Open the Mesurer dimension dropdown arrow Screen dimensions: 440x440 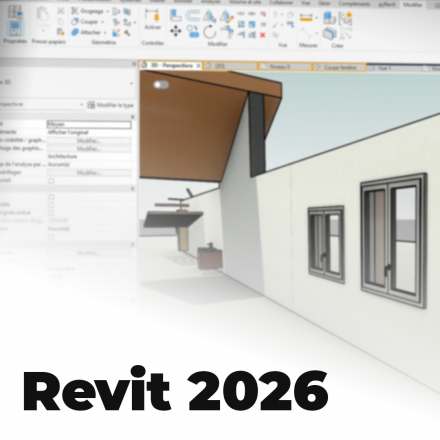(317, 18)
